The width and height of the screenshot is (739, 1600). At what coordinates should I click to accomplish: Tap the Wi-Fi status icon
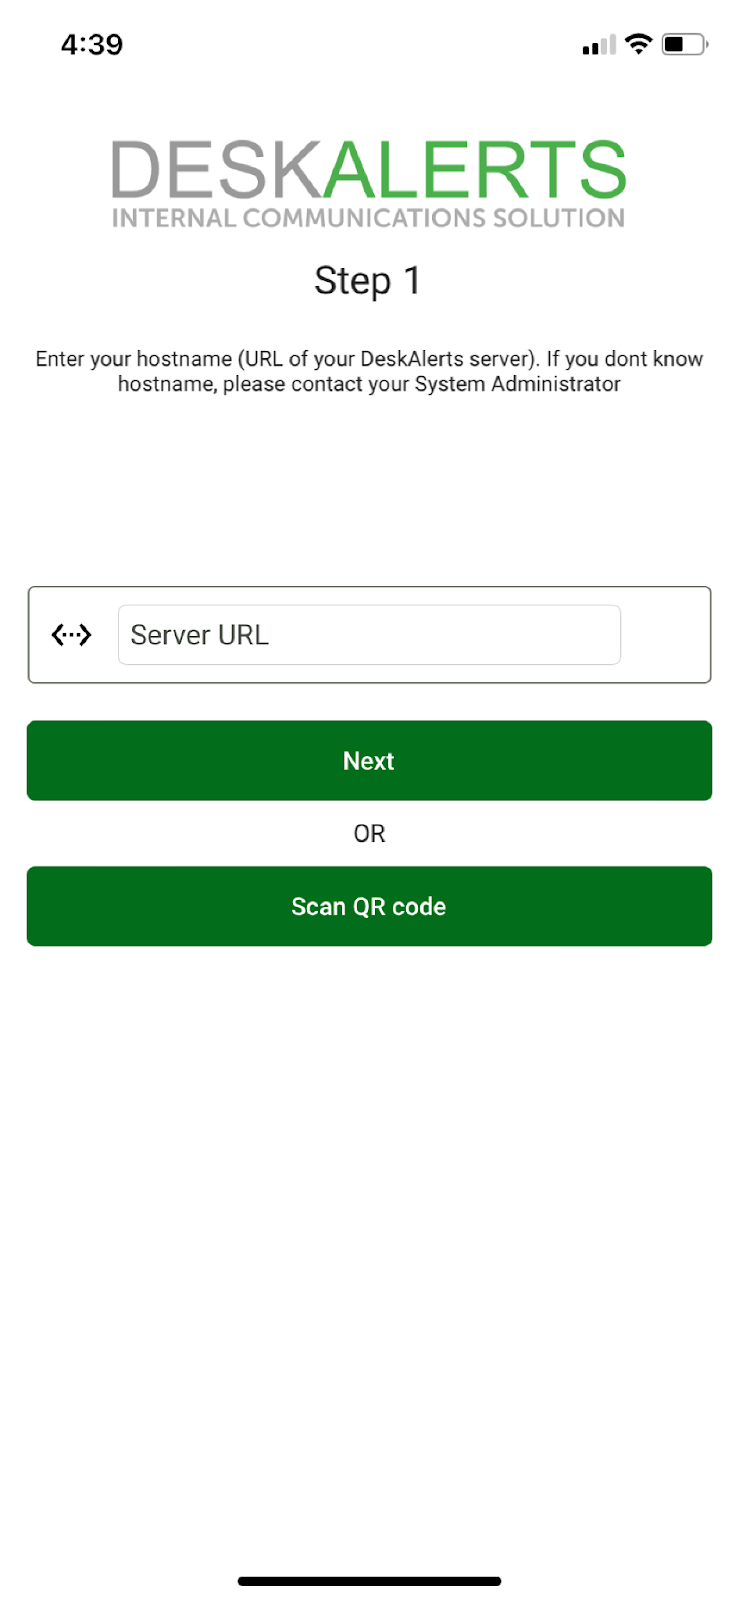pyautogui.click(x=638, y=44)
